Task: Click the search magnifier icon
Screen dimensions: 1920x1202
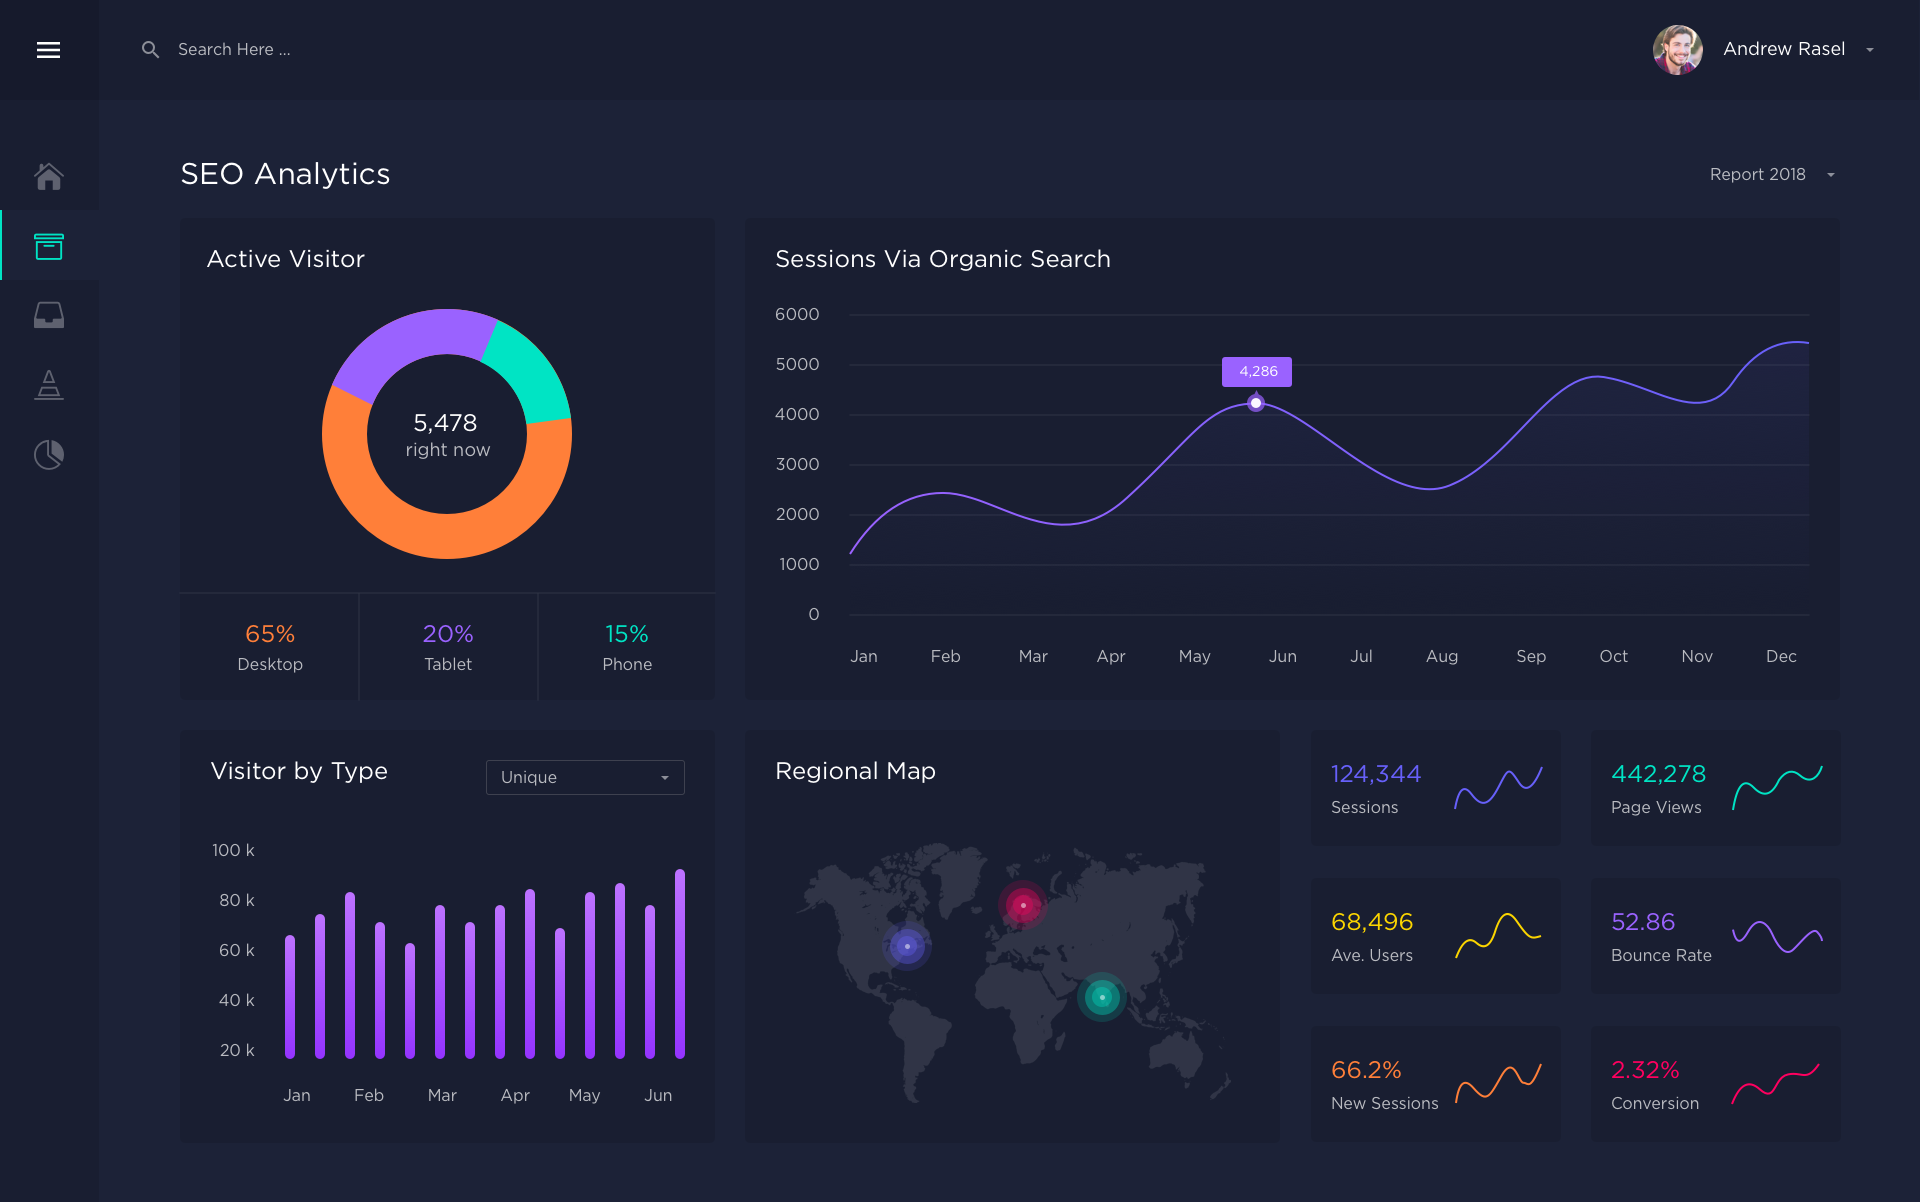Action: tap(148, 48)
